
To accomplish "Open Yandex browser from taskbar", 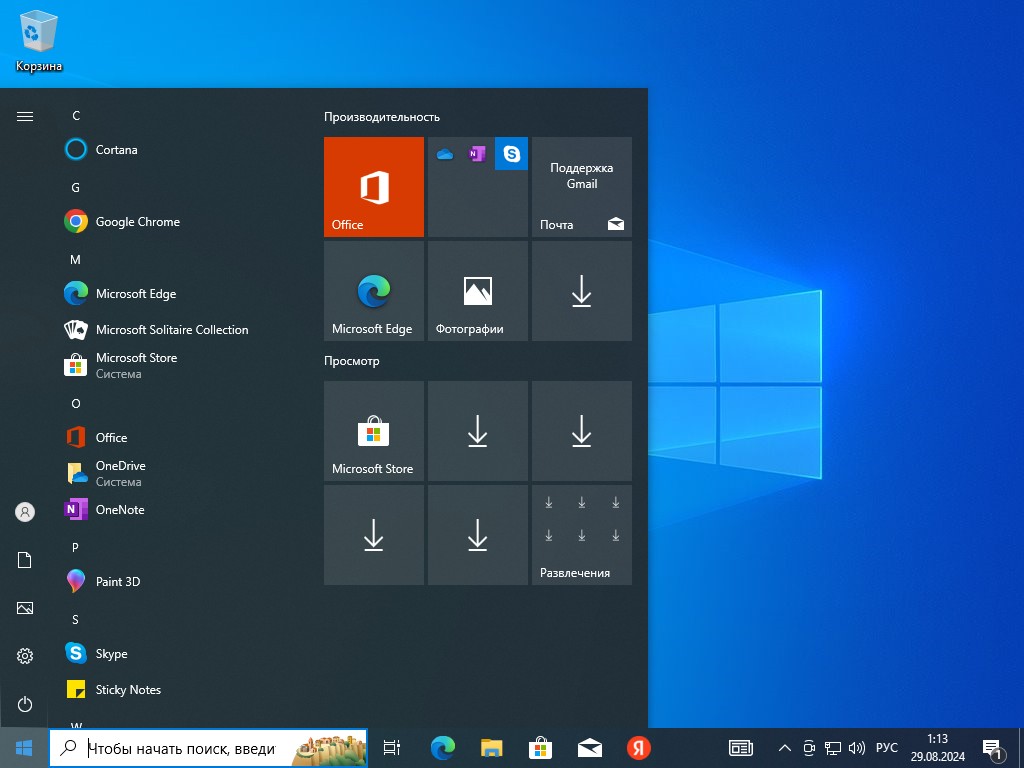I will 639,747.
